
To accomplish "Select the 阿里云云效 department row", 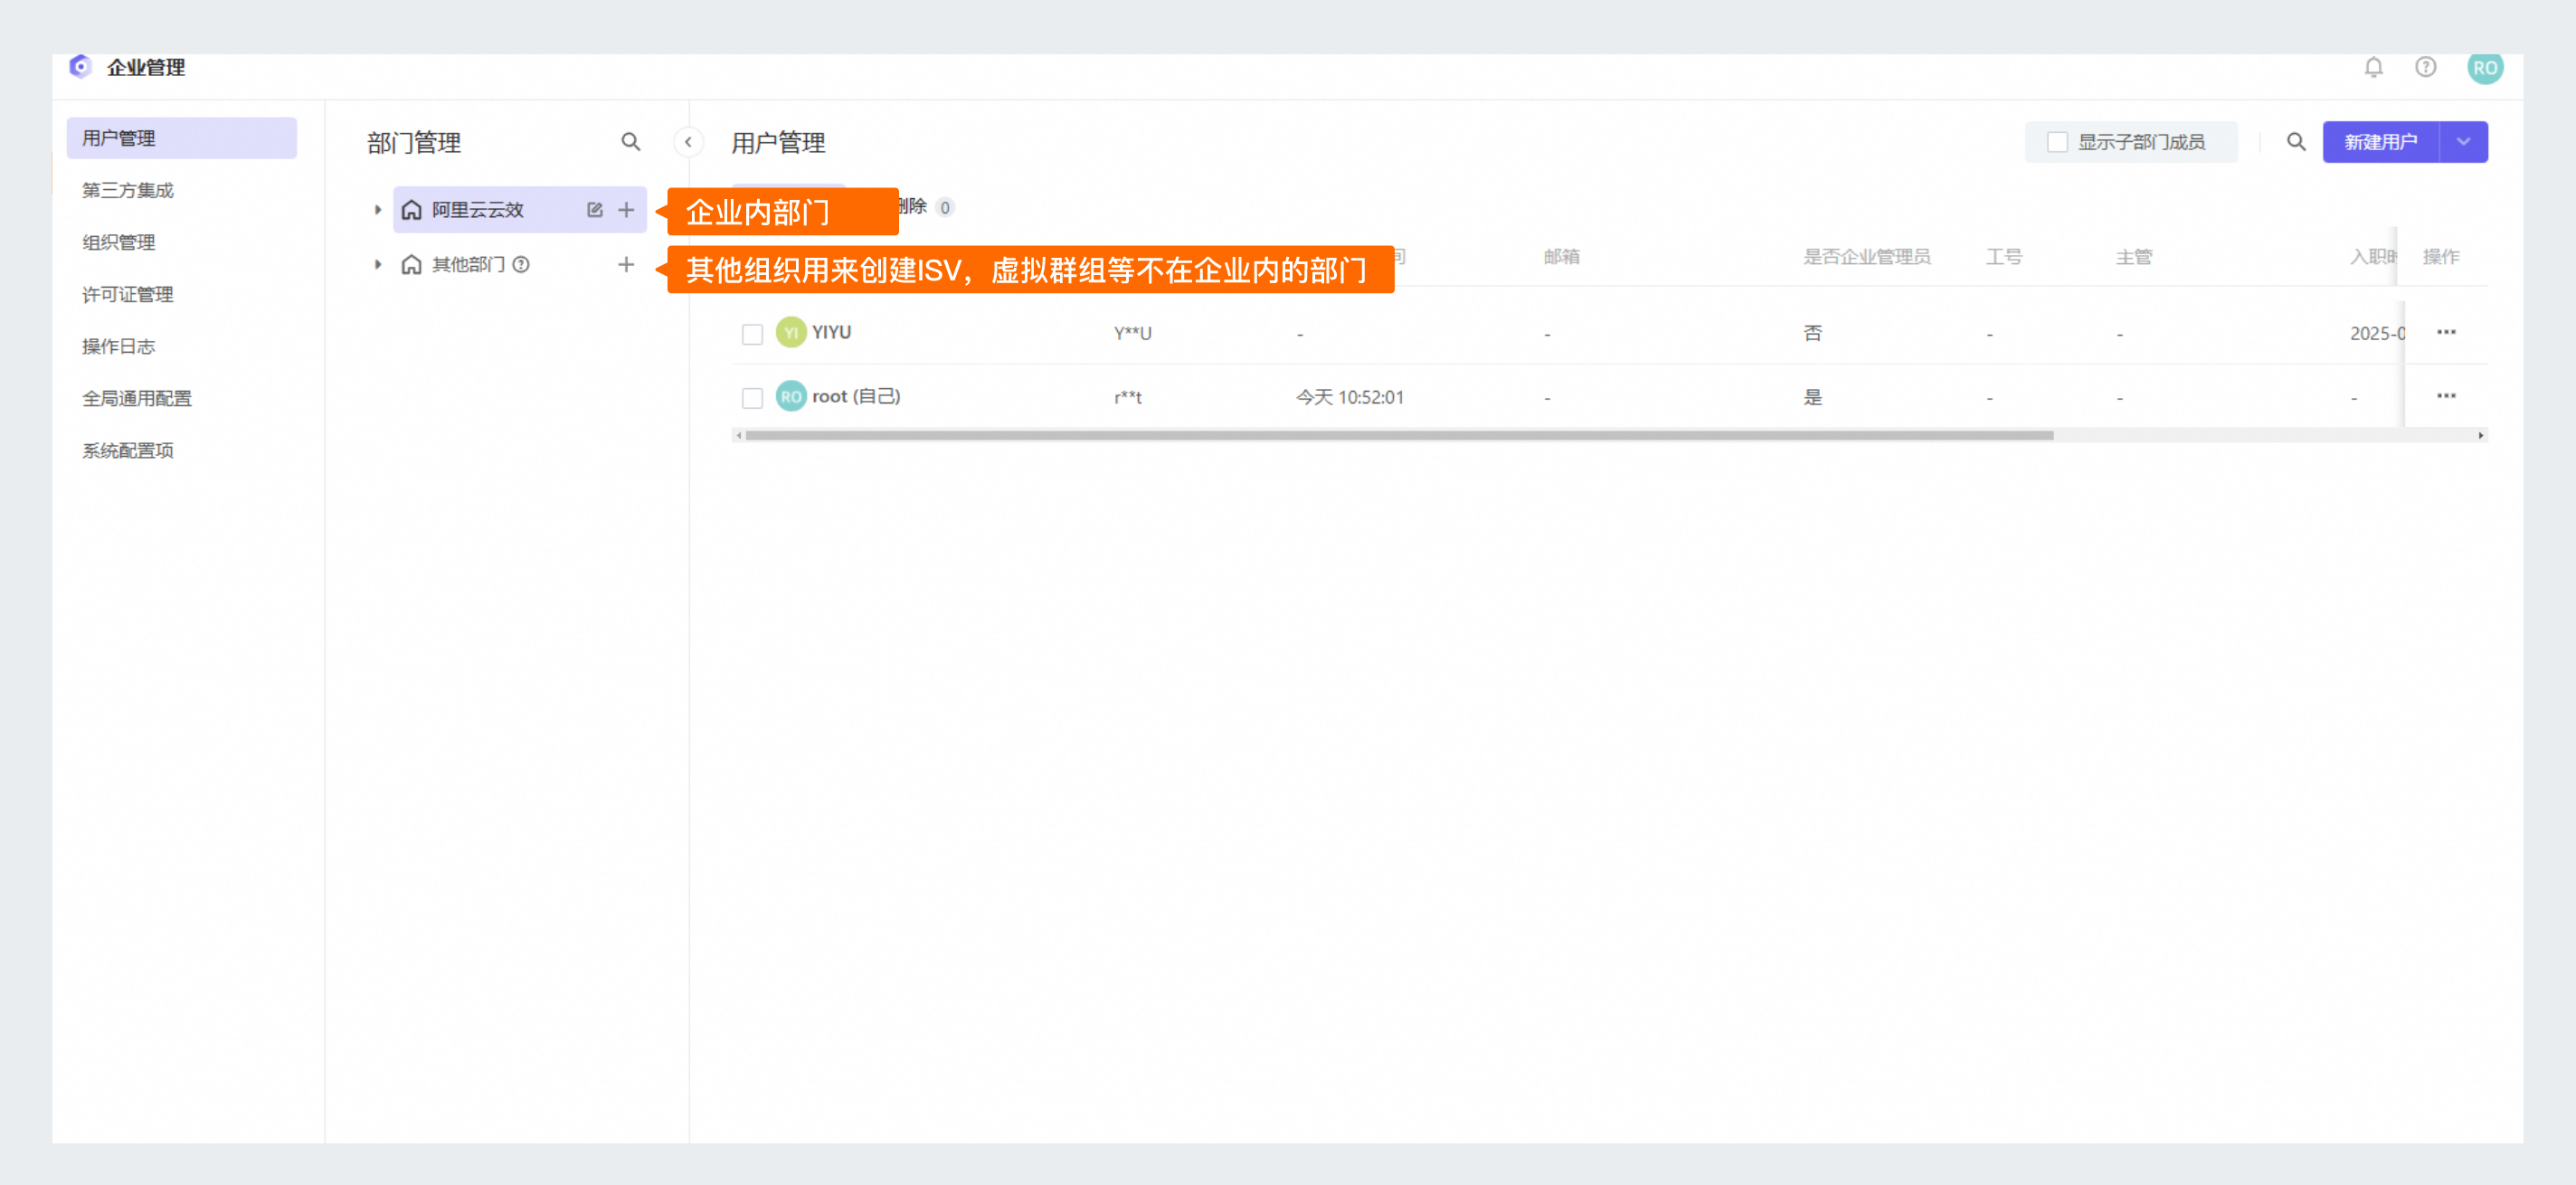I will tap(519, 210).
